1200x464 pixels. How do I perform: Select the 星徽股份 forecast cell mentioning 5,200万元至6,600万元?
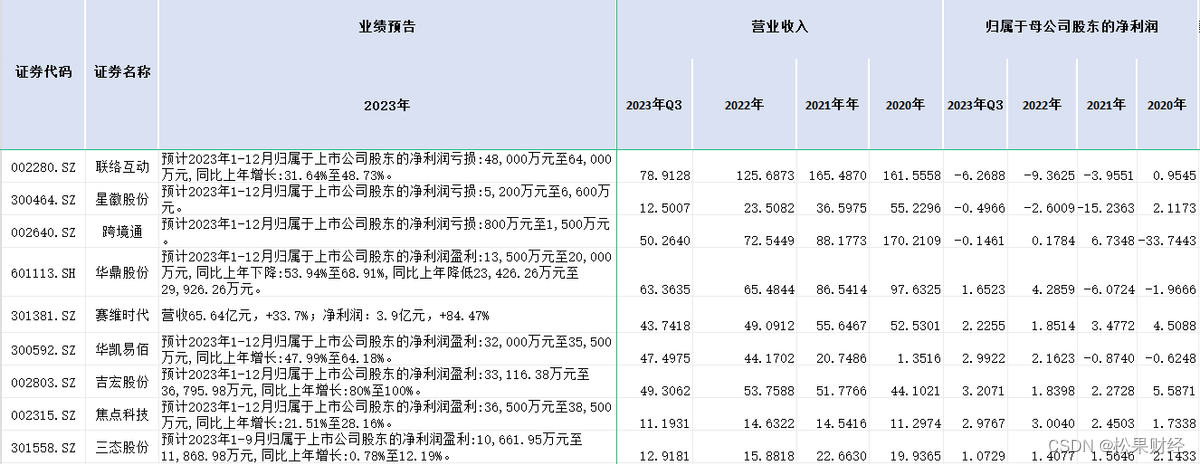coord(387,197)
